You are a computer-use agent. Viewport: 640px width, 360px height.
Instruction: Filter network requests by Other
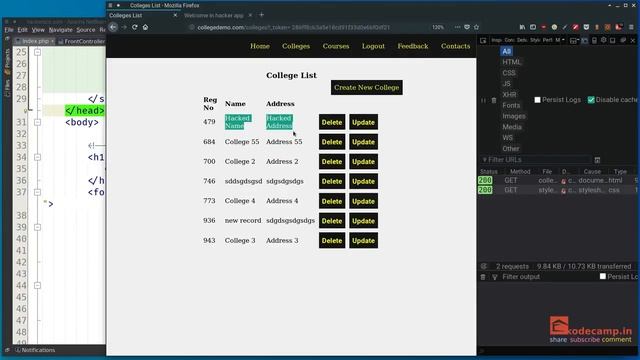tap(511, 149)
